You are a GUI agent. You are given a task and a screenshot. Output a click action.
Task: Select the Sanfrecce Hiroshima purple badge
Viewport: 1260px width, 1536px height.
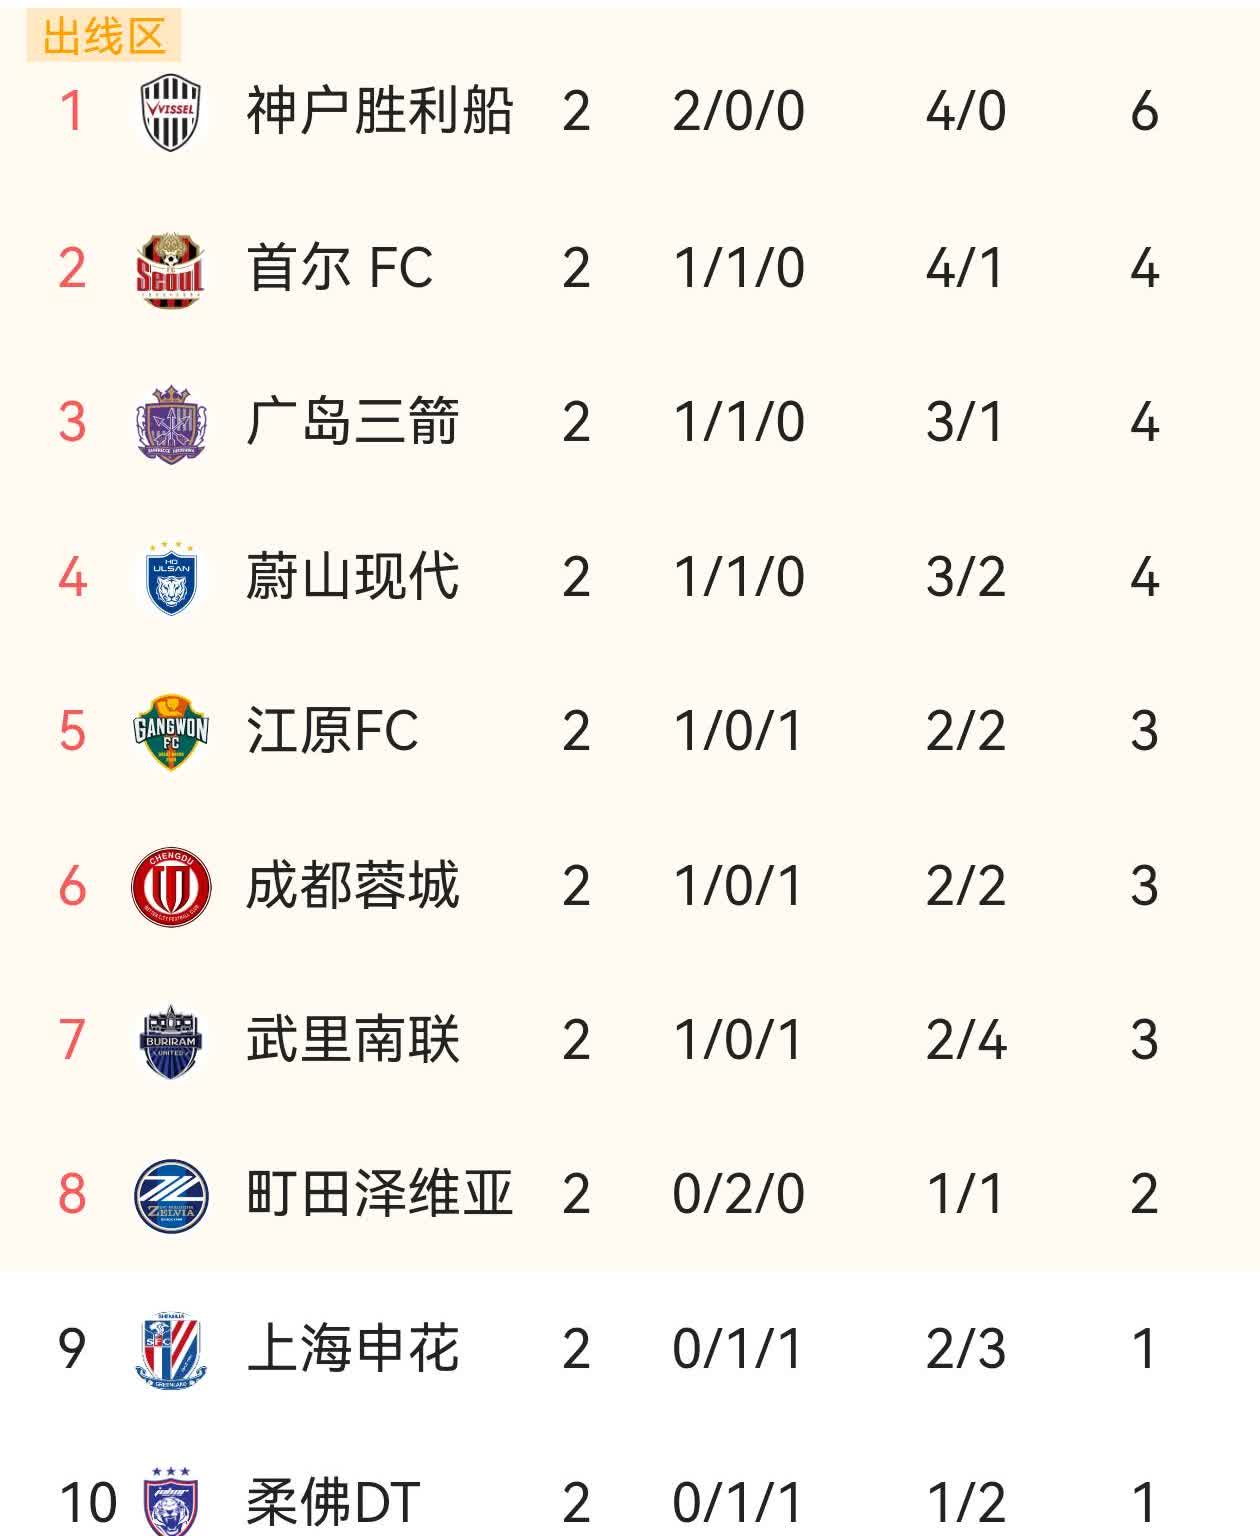coord(171,423)
